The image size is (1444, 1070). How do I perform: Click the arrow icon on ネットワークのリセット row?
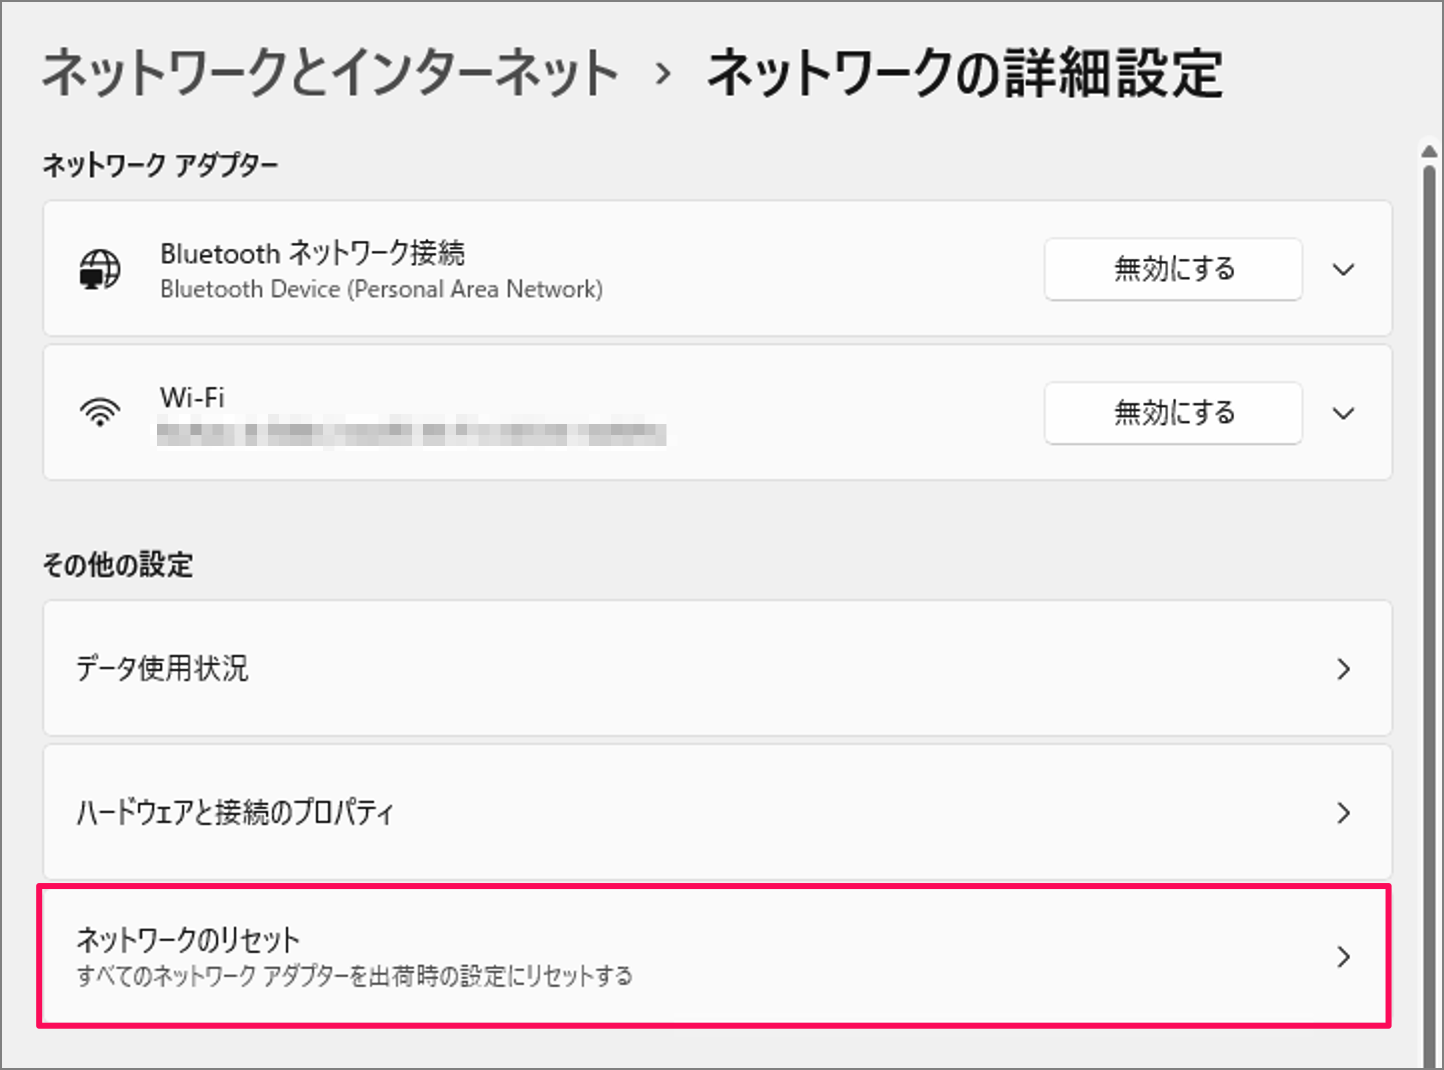(x=1343, y=957)
